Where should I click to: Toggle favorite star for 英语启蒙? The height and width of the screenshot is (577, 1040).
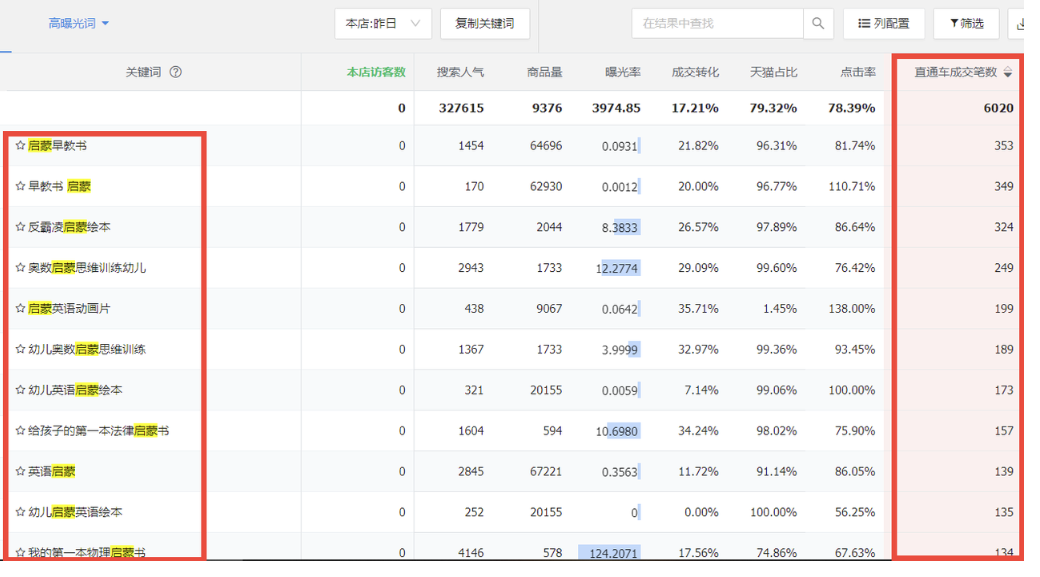[20, 472]
